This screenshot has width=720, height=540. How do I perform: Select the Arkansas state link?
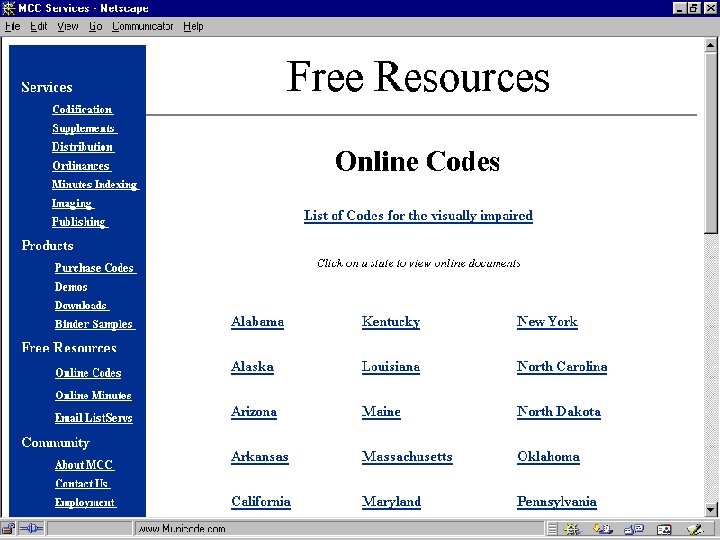click(x=260, y=457)
